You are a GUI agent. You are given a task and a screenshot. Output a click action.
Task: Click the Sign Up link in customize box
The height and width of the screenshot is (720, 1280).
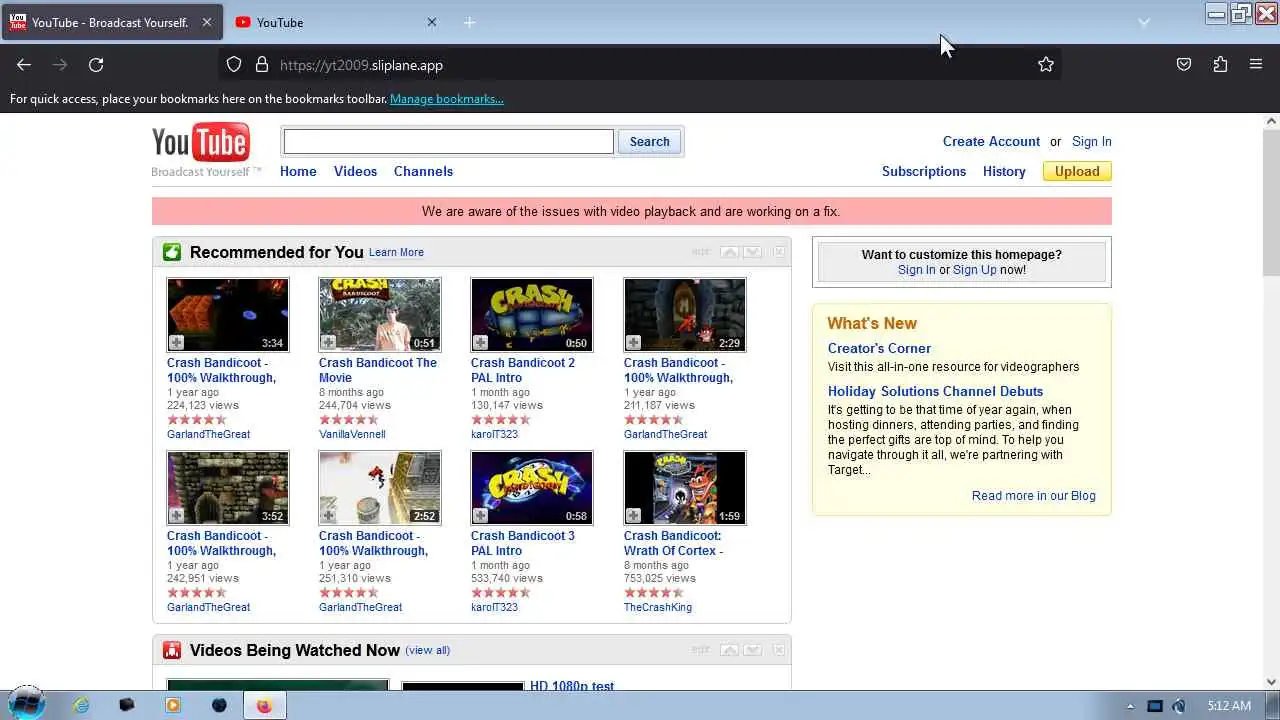[x=975, y=270]
